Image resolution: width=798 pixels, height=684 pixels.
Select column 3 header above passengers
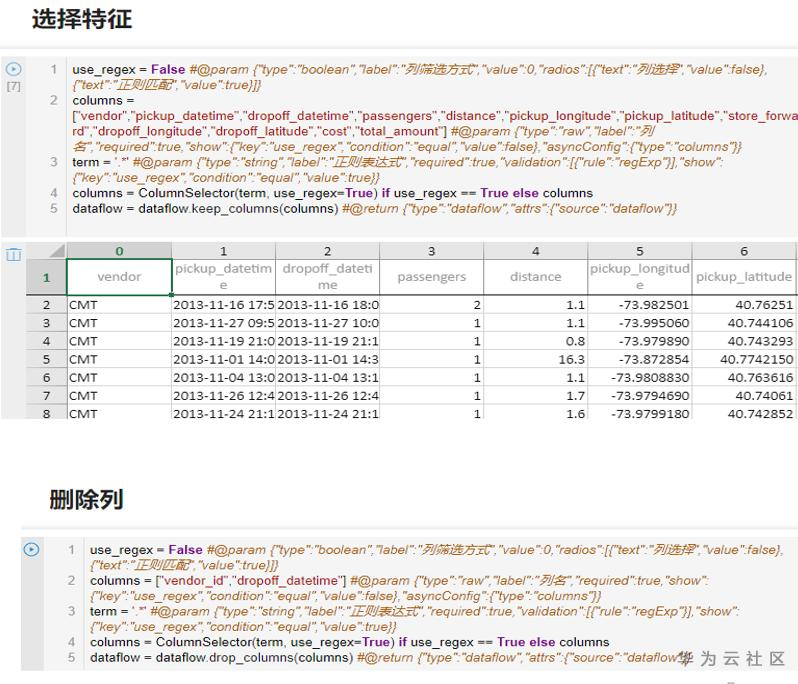click(x=432, y=251)
